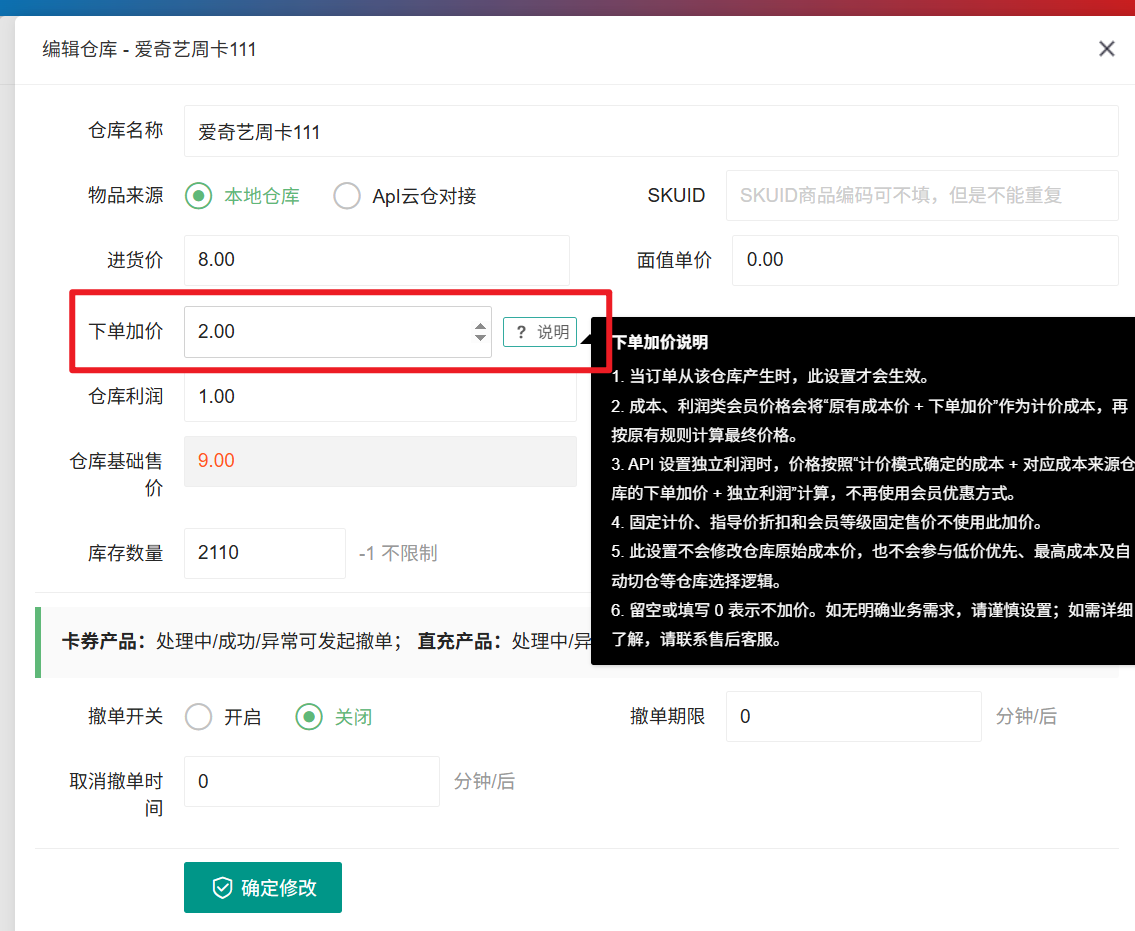Click the 仓库名称 input field

(x=651, y=131)
